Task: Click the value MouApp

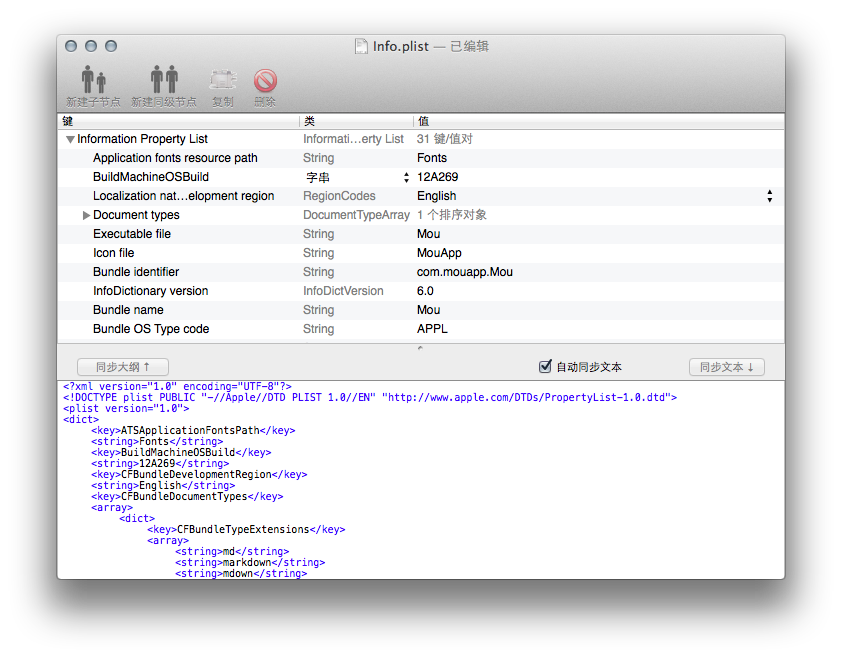Action: (x=439, y=253)
